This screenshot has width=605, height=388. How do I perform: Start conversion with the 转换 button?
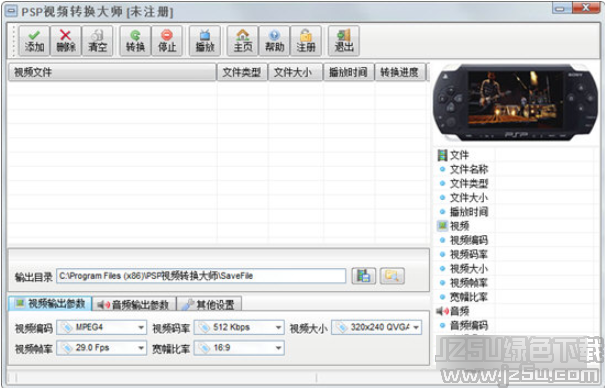135,41
